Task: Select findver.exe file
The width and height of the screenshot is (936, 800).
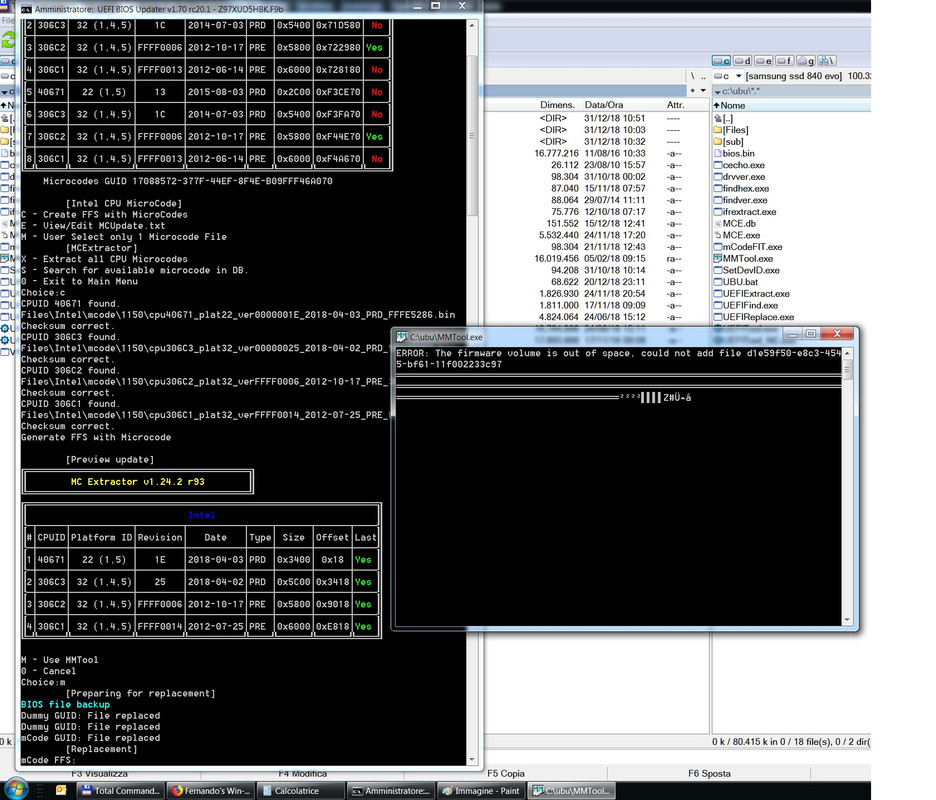Action: tap(741, 200)
